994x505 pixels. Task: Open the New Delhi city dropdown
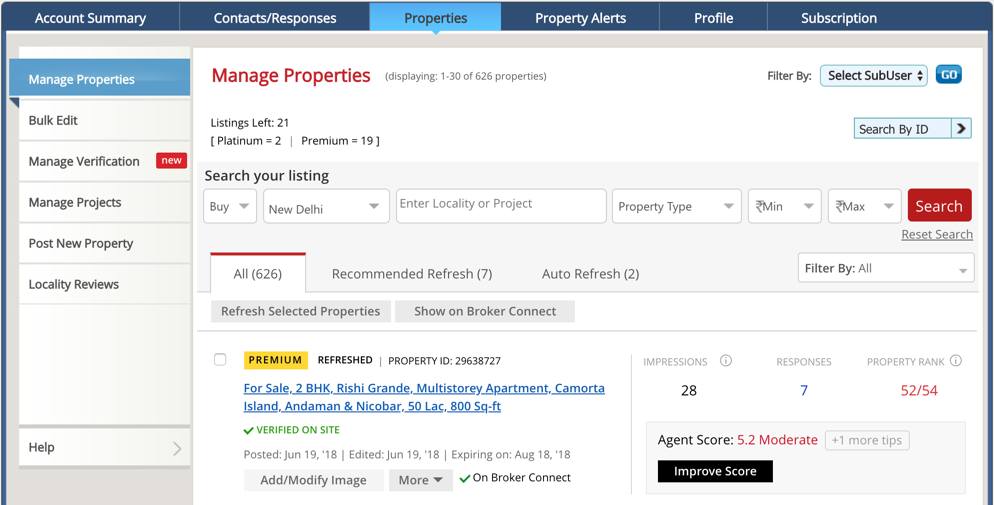click(325, 207)
